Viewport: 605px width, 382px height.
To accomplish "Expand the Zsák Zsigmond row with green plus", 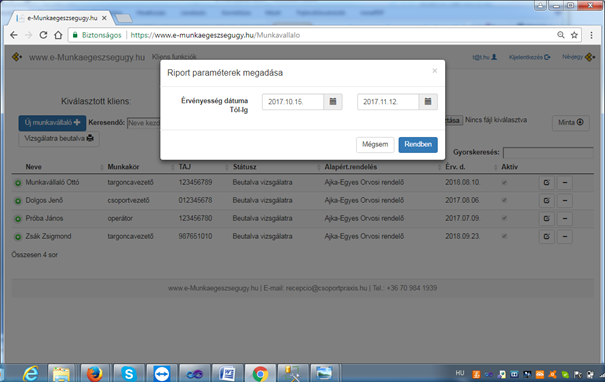I will tap(18, 237).
